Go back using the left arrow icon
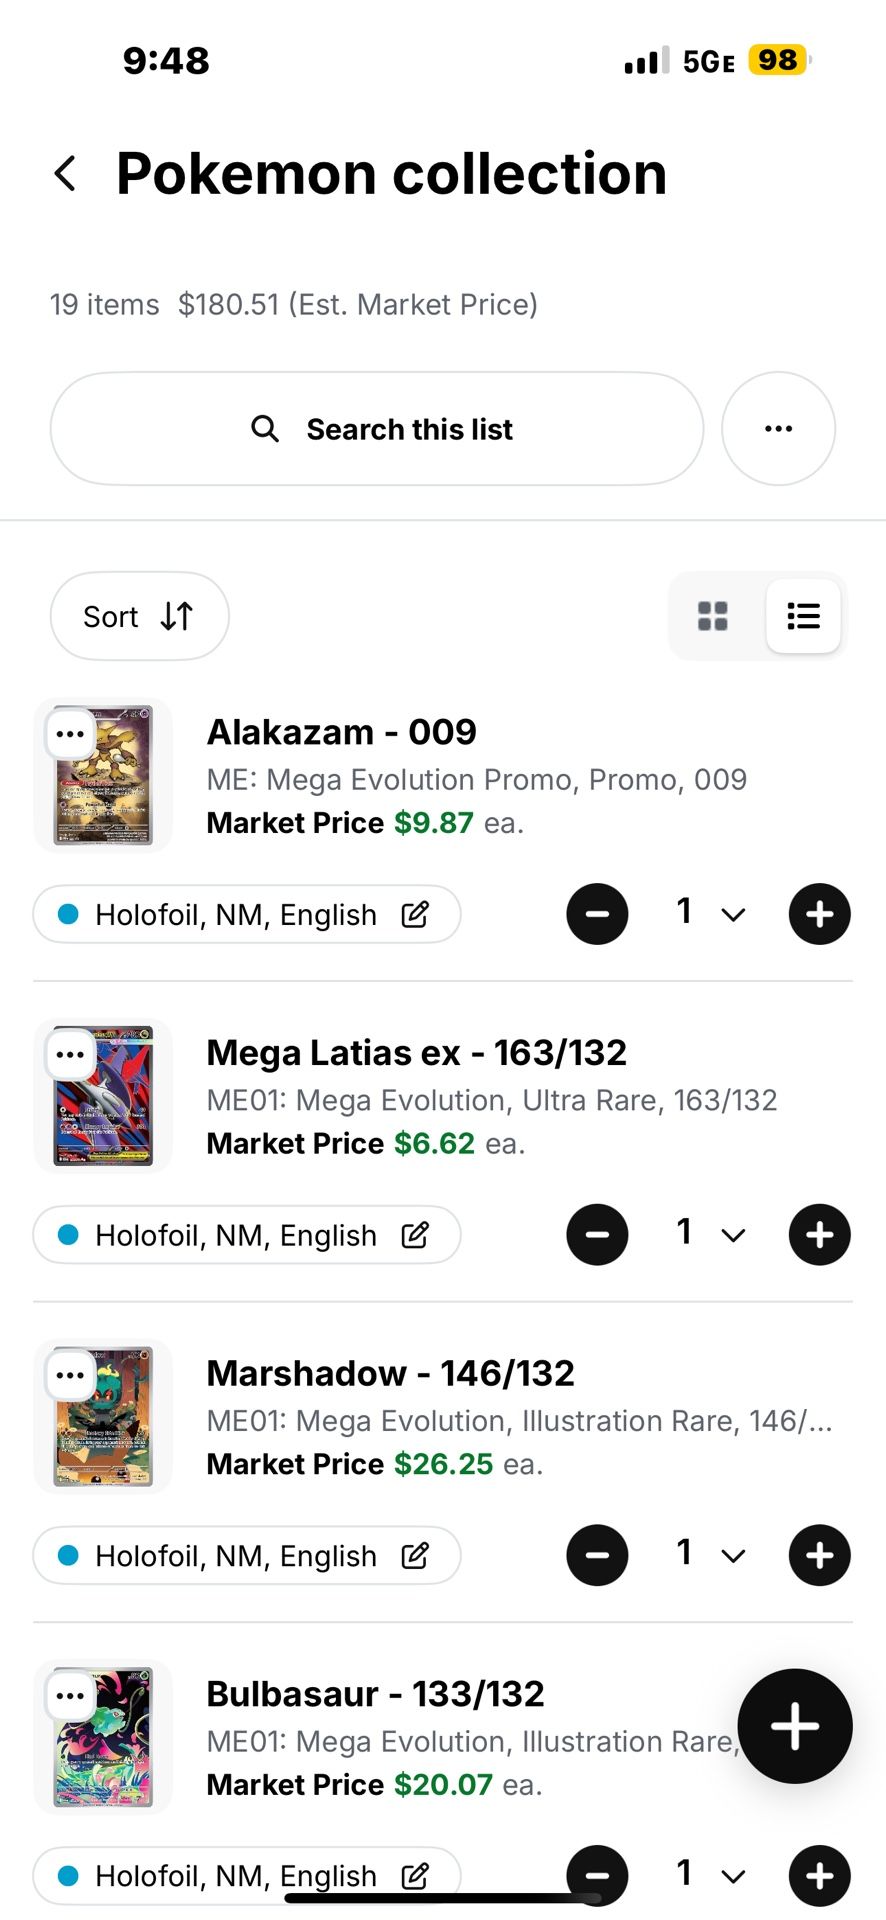Image resolution: width=886 pixels, height=1920 pixels. tap(66, 174)
